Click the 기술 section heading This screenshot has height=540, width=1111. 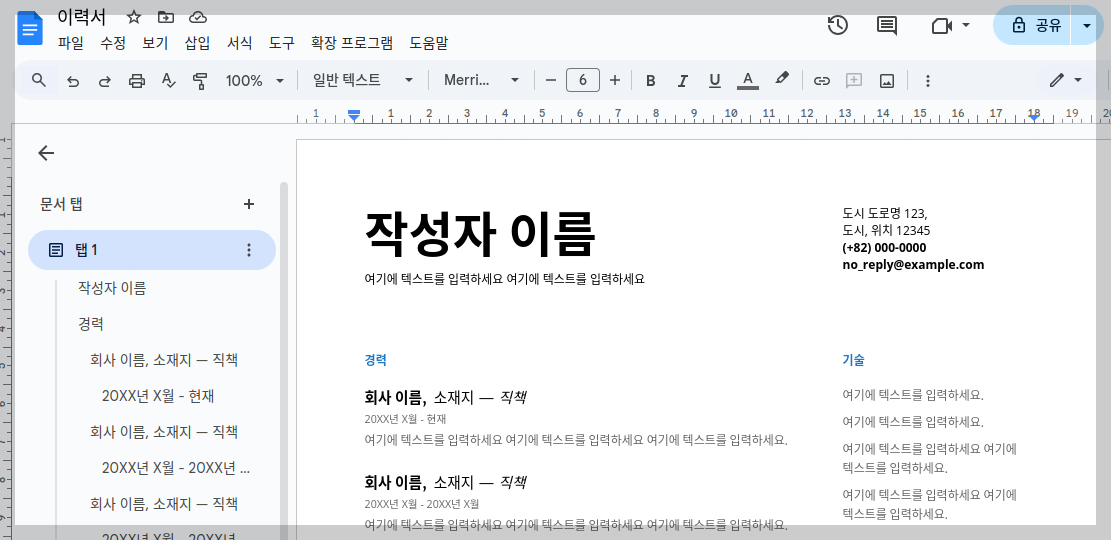pyautogui.click(x=853, y=360)
